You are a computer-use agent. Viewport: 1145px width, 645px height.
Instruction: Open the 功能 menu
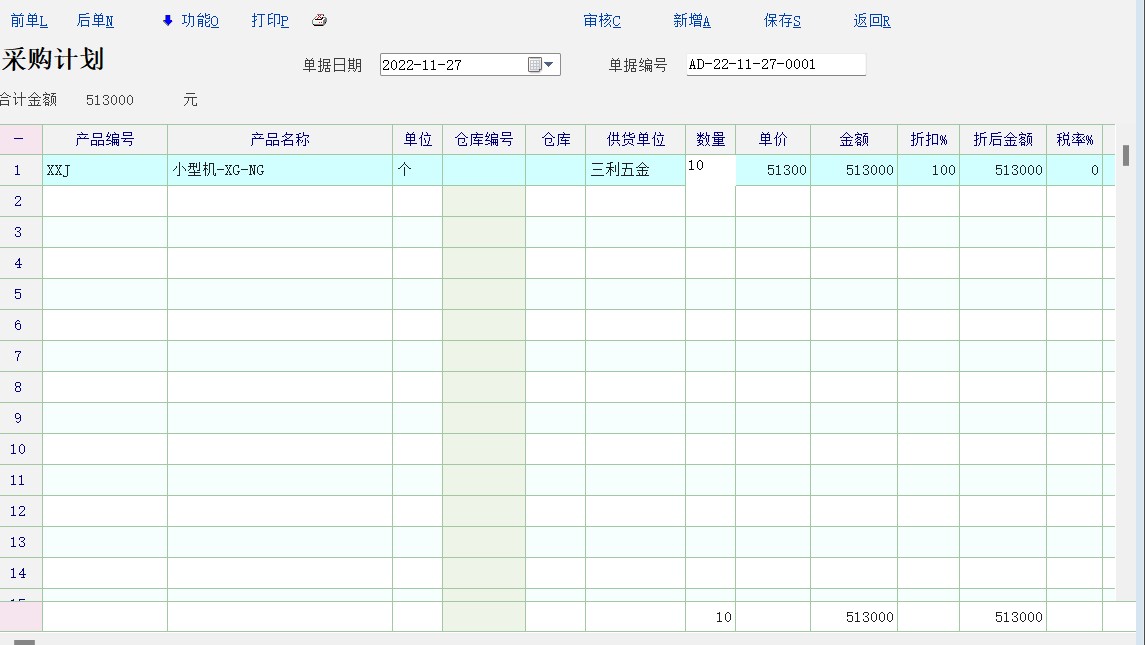(199, 21)
